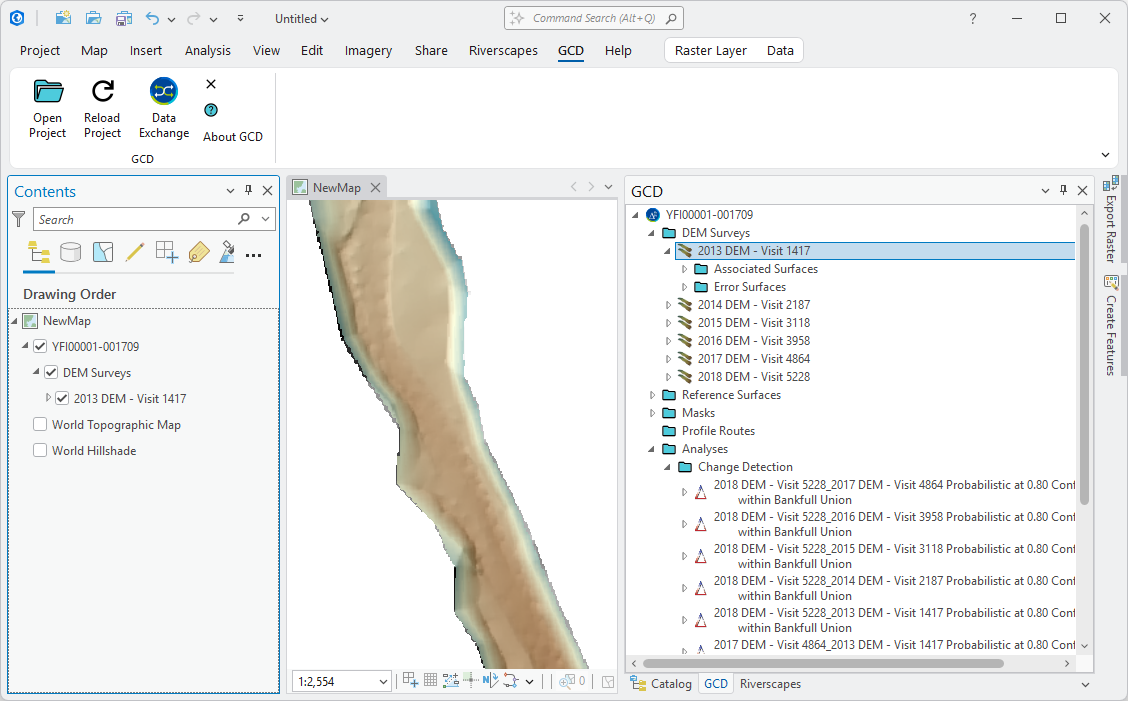Viewport: 1128px width, 701px height.
Task: Click the Reload Project icon
Action: 102,92
